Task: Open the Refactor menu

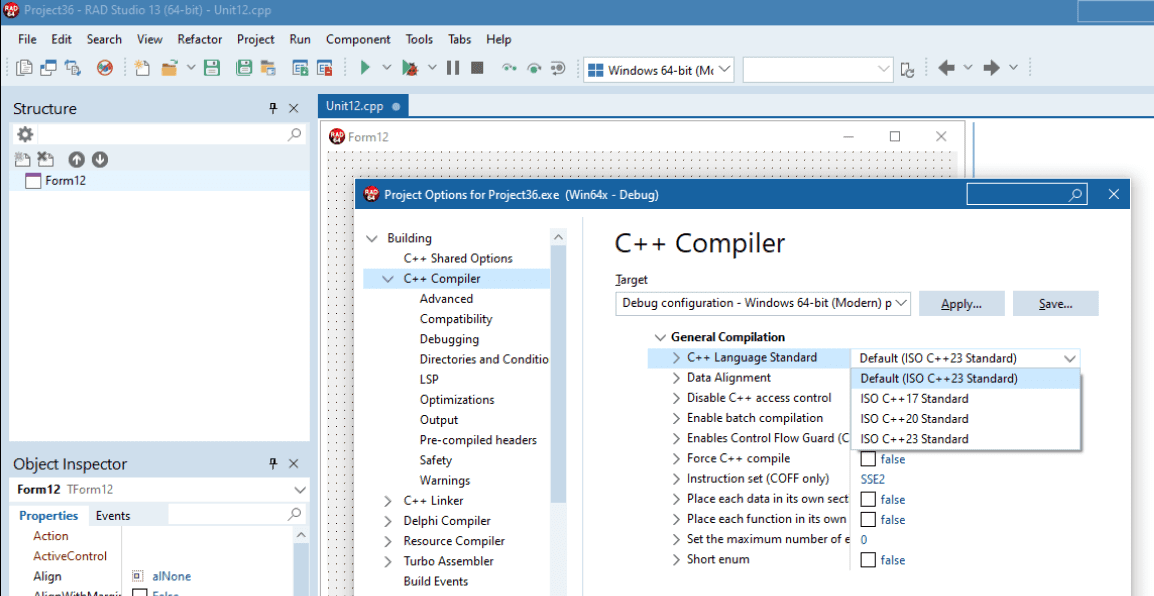Action: click(x=199, y=39)
